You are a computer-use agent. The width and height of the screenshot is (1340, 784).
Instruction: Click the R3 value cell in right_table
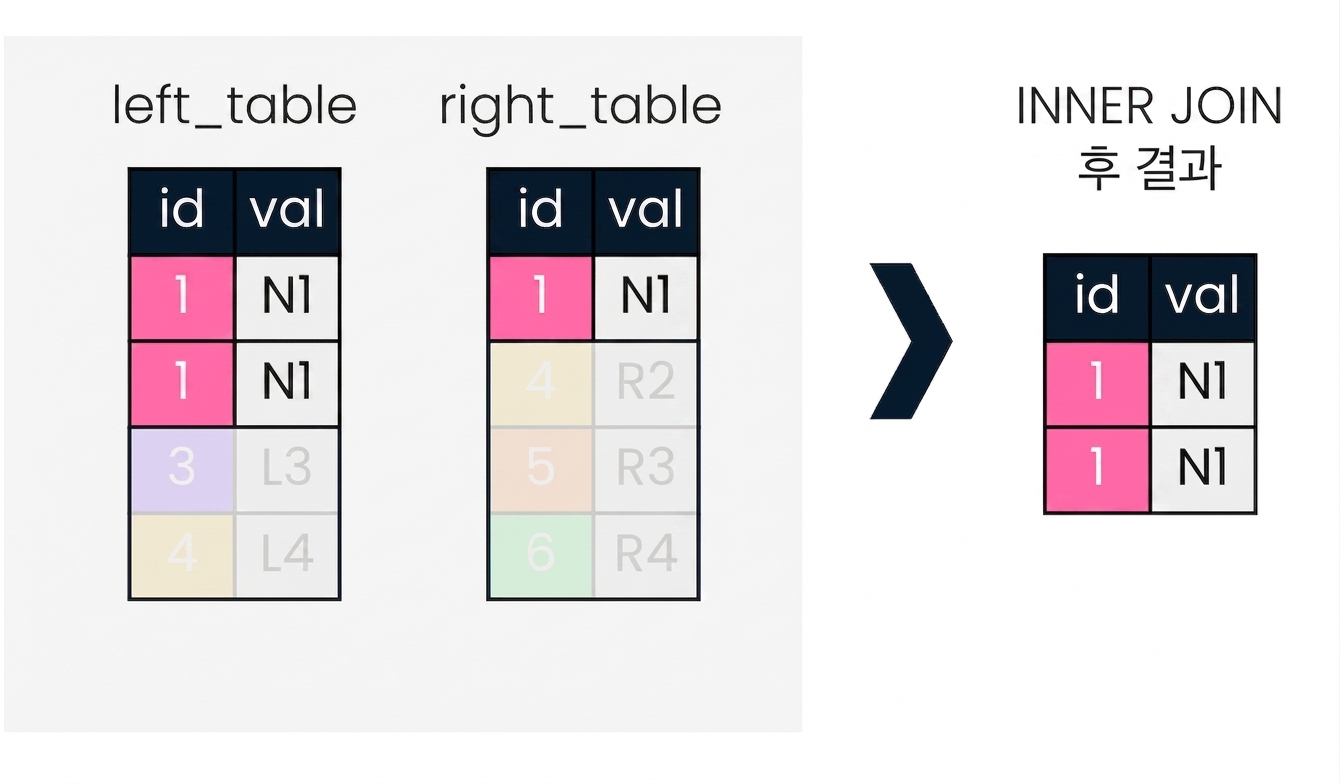(647, 470)
